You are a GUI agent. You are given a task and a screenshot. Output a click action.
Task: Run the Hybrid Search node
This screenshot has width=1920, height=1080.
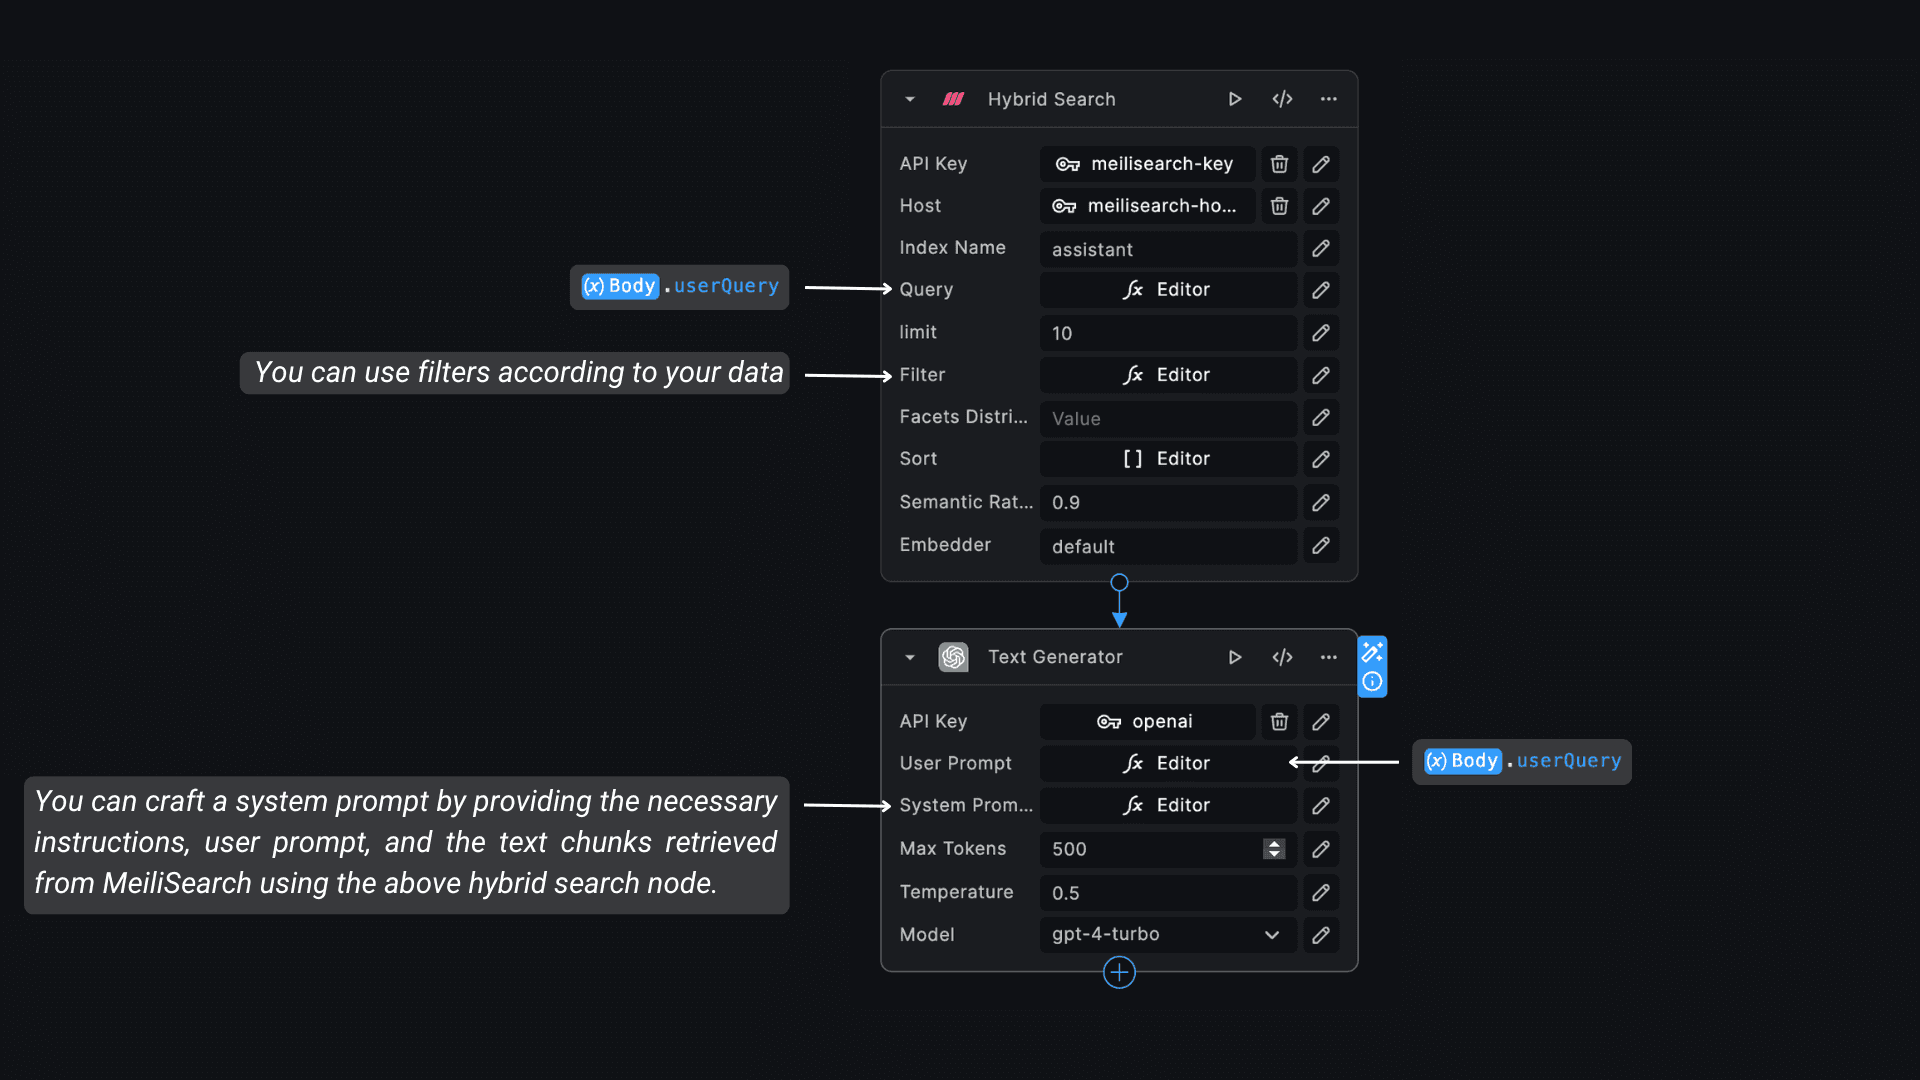1235,99
